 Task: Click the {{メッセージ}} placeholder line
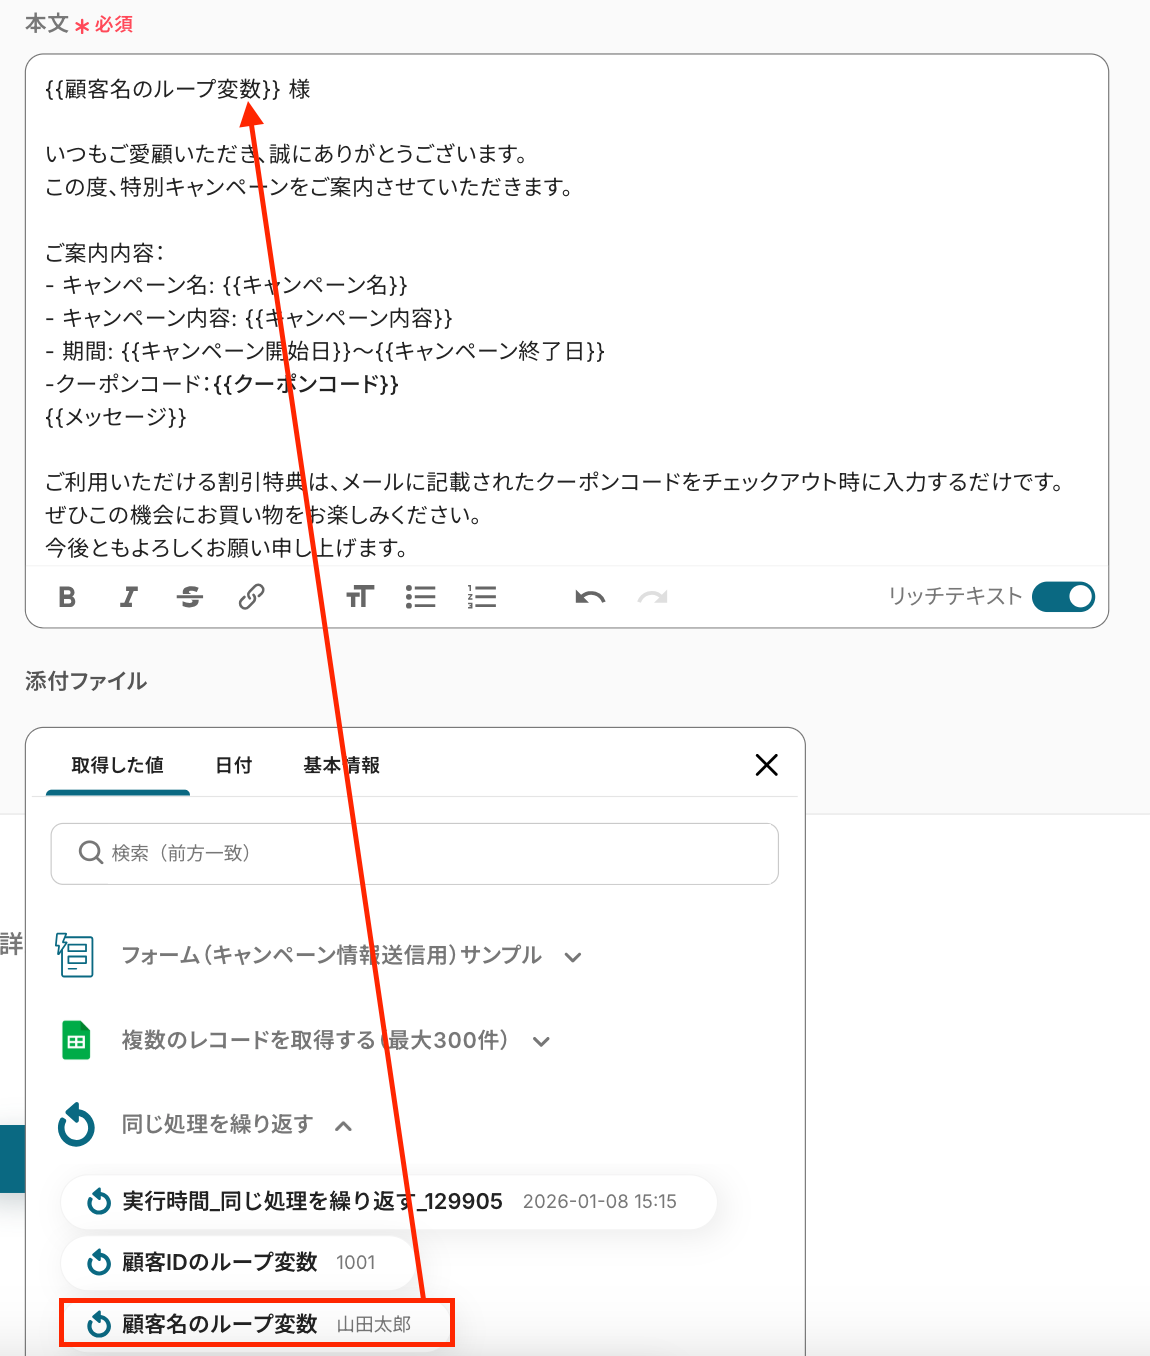(116, 417)
